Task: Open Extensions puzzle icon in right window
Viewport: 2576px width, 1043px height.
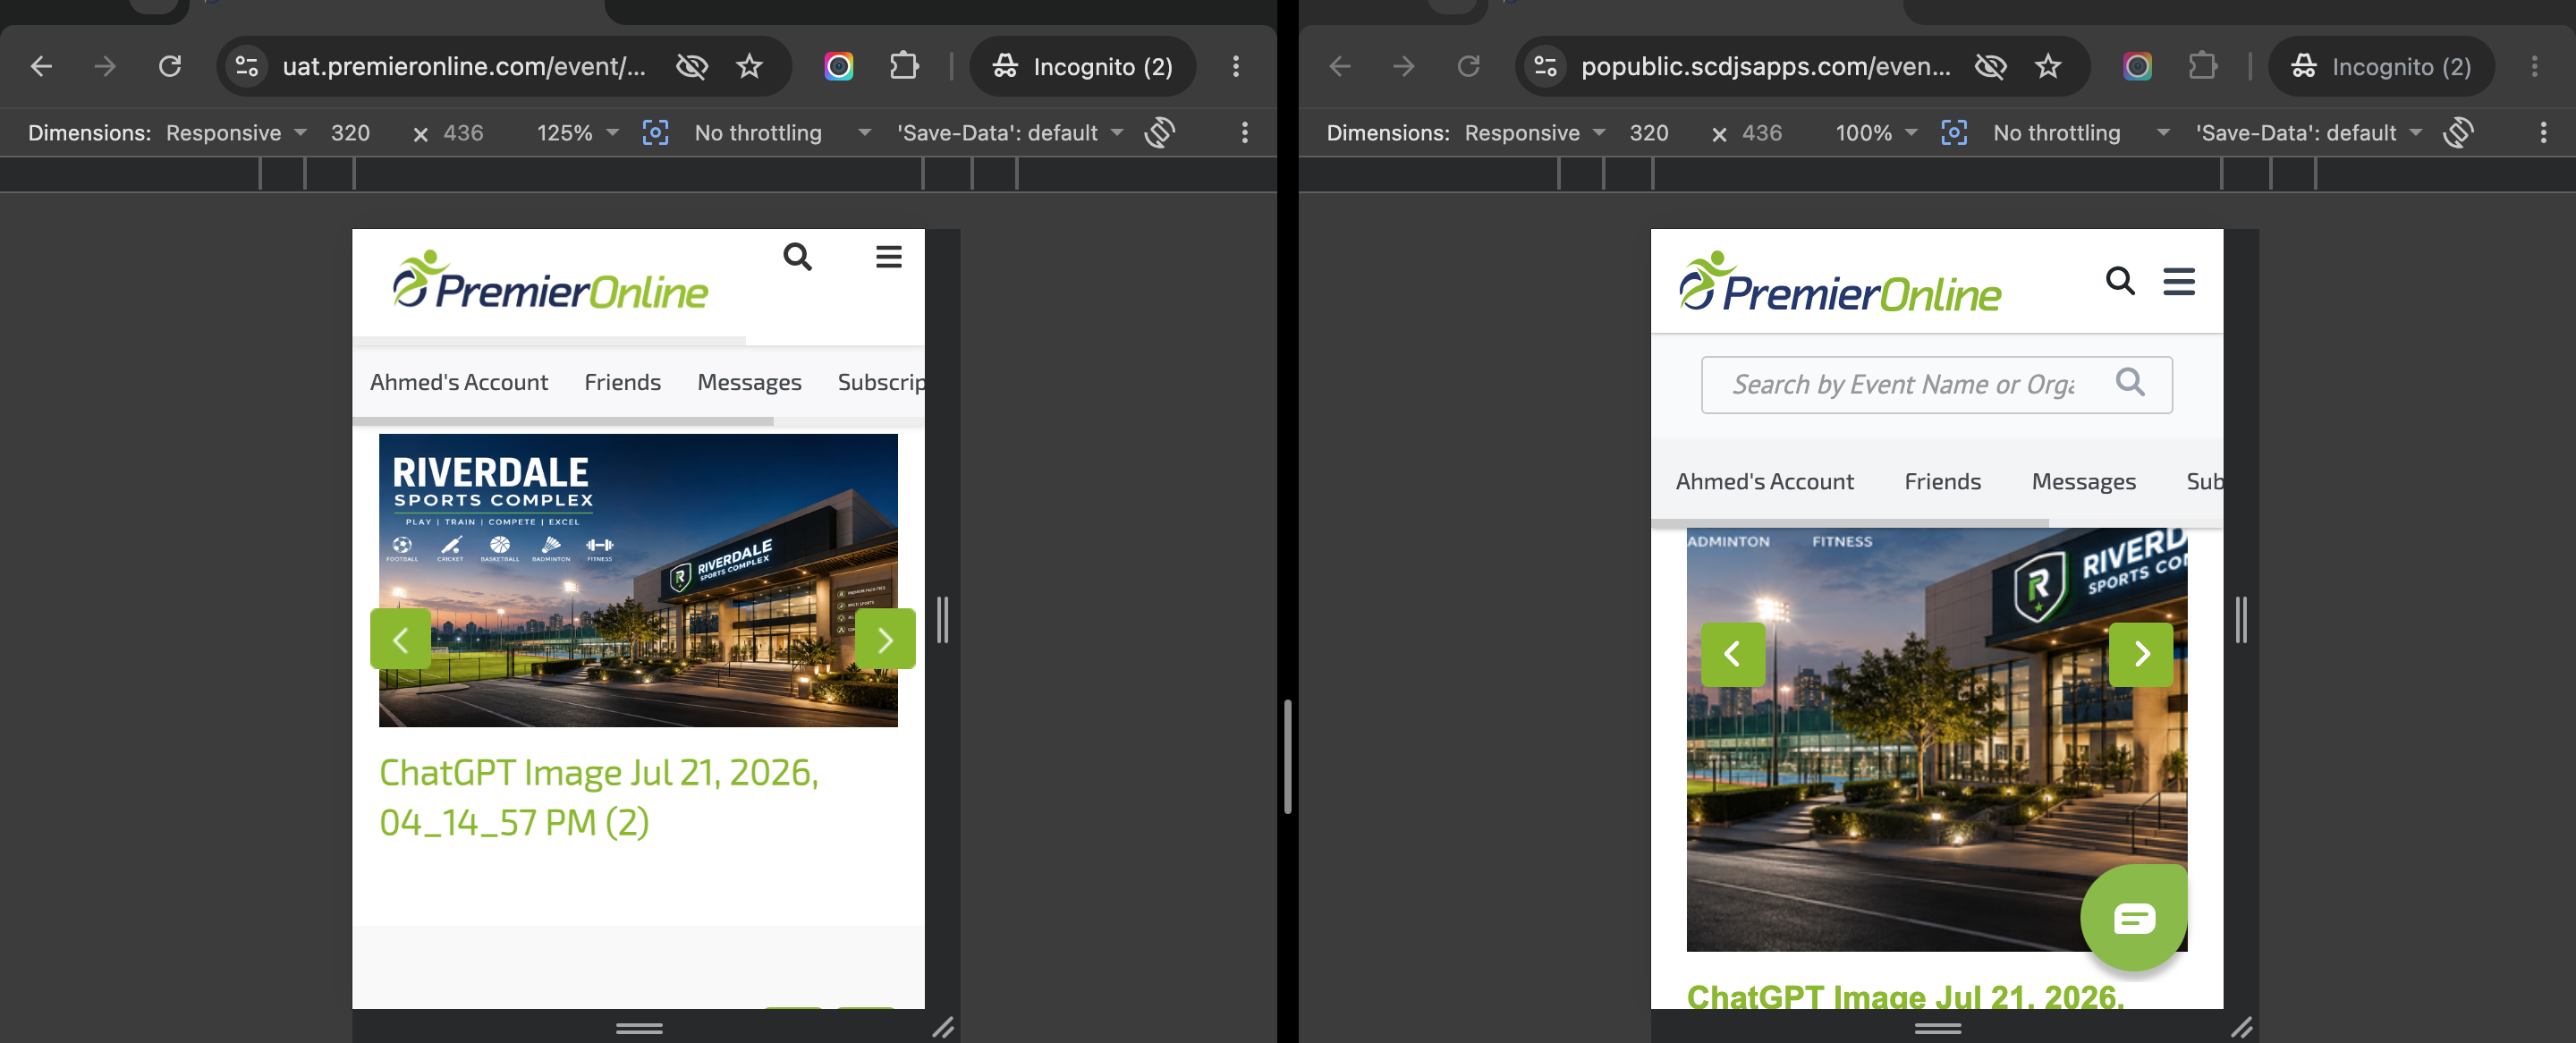Action: (x=2203, y=66)
